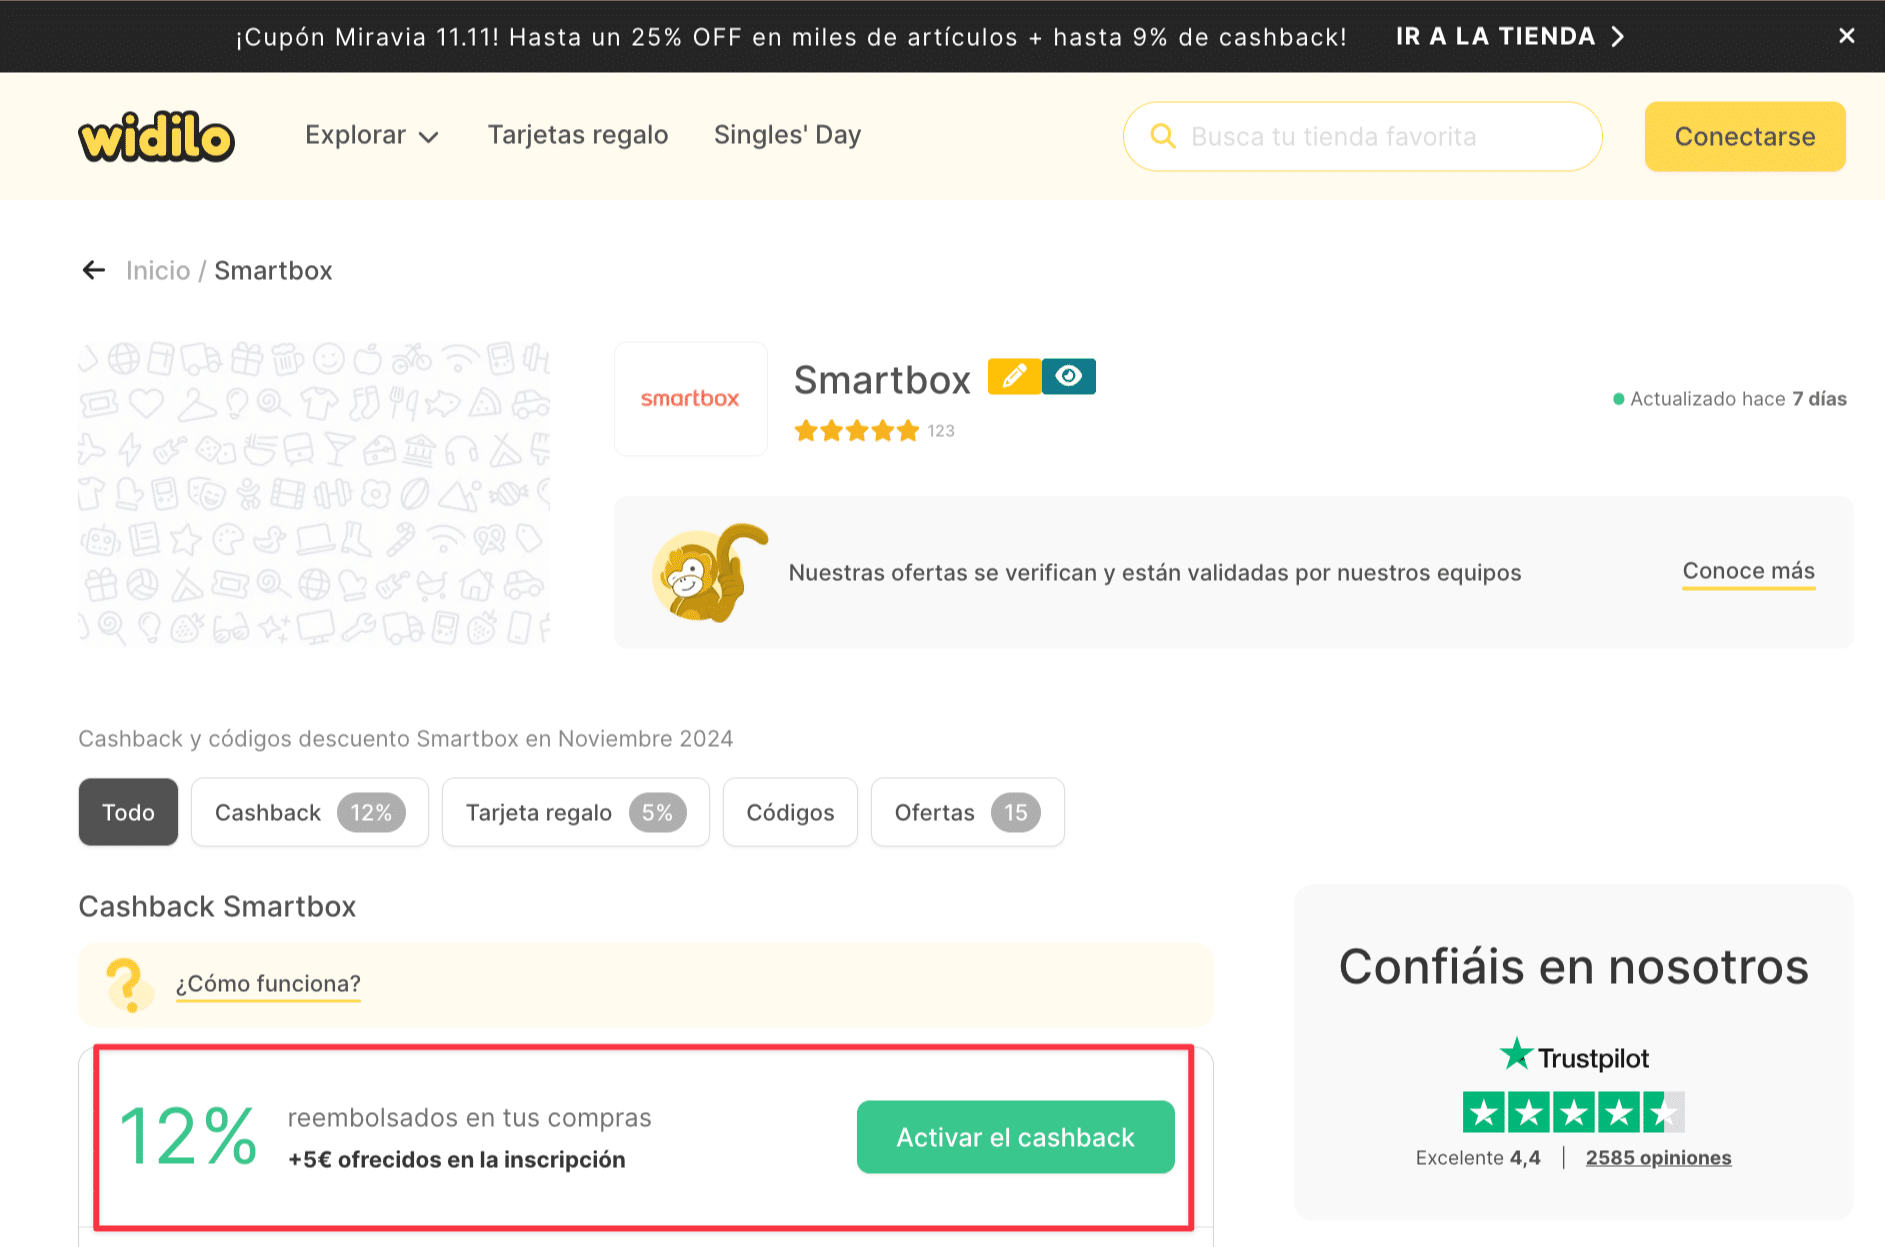The height and width of the screenshot is (1247, 1885).
Task: Switch to the Ofertas 15 tab
Action: [967, 812]
